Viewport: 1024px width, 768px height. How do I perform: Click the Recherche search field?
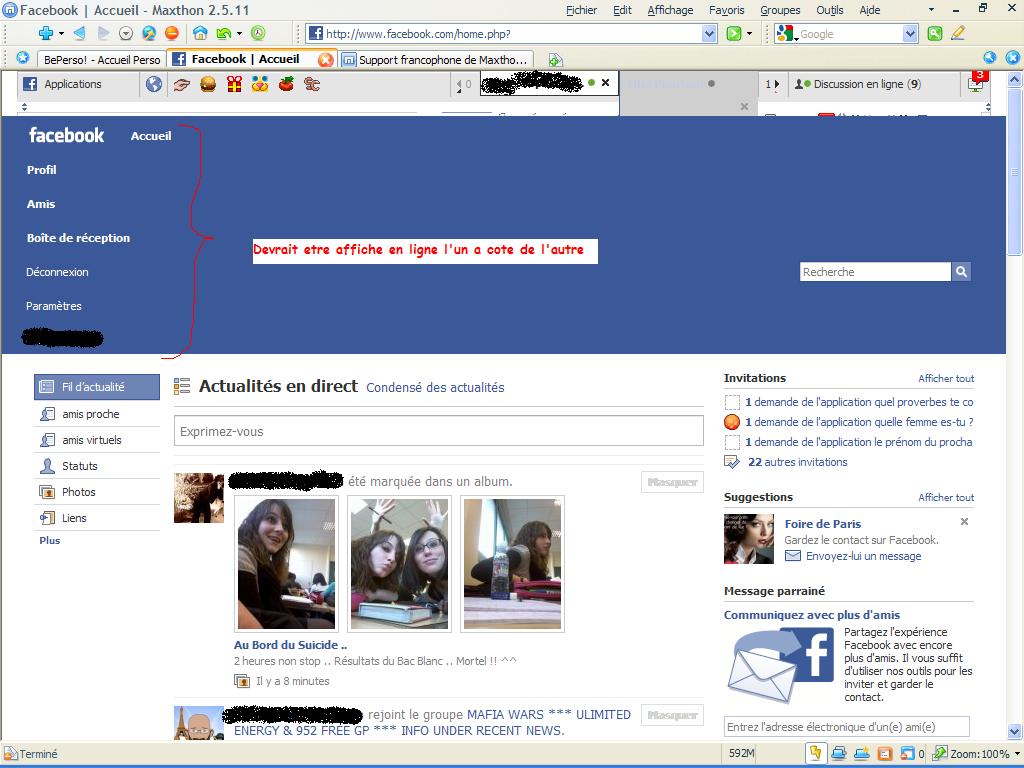click(875, 272)
